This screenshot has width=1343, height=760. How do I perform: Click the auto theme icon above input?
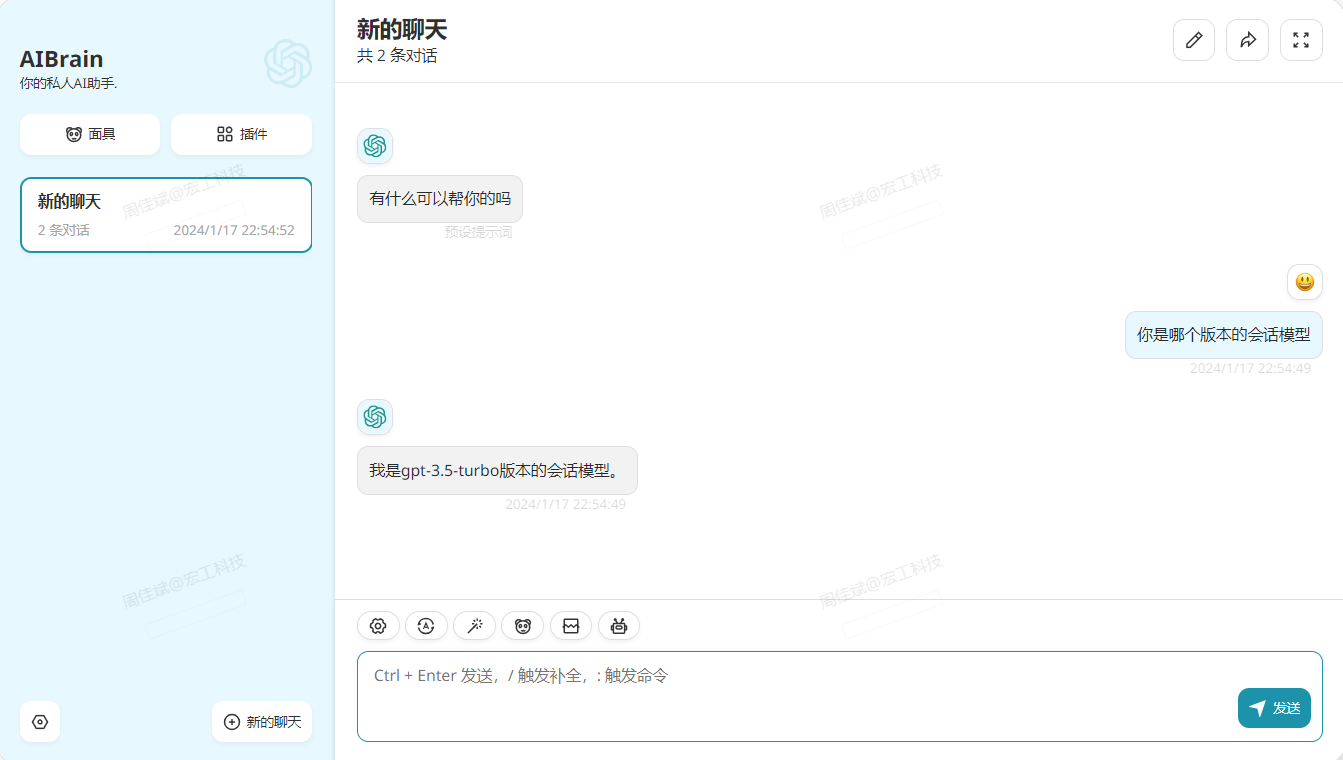point(426,626)
